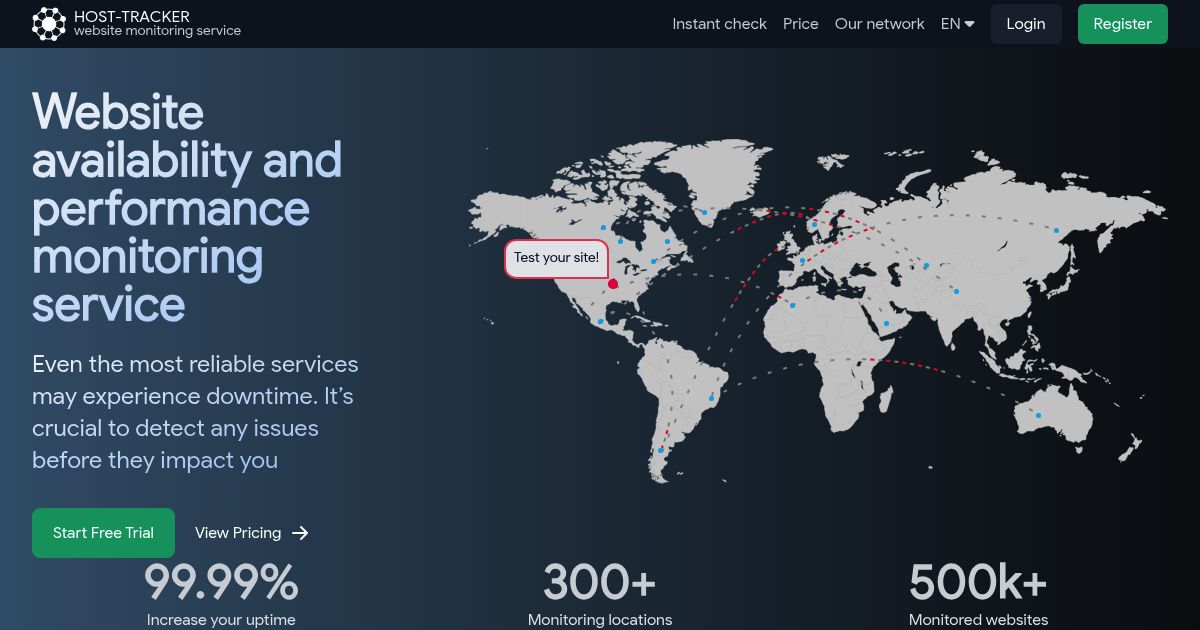Click the Host-Tracker logo icon
1200x630 pixels.
click(48, 24)
